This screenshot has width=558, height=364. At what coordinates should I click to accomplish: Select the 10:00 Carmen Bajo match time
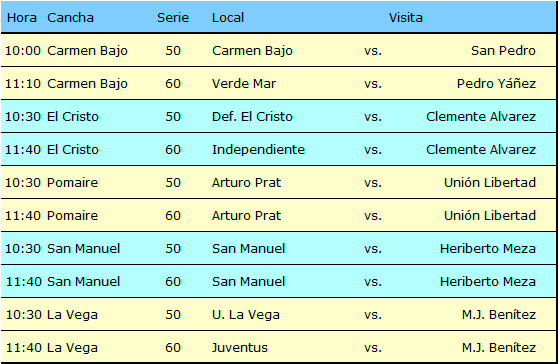click(x=23, y=51)
